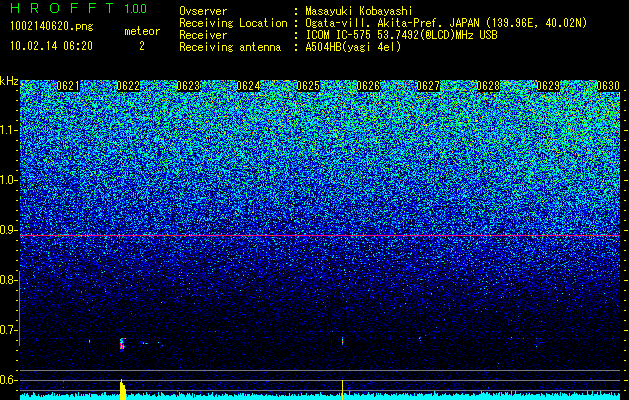Click the 0624 time marker
Viewport: 629px width, 400px height.
[x=248, y=86]
